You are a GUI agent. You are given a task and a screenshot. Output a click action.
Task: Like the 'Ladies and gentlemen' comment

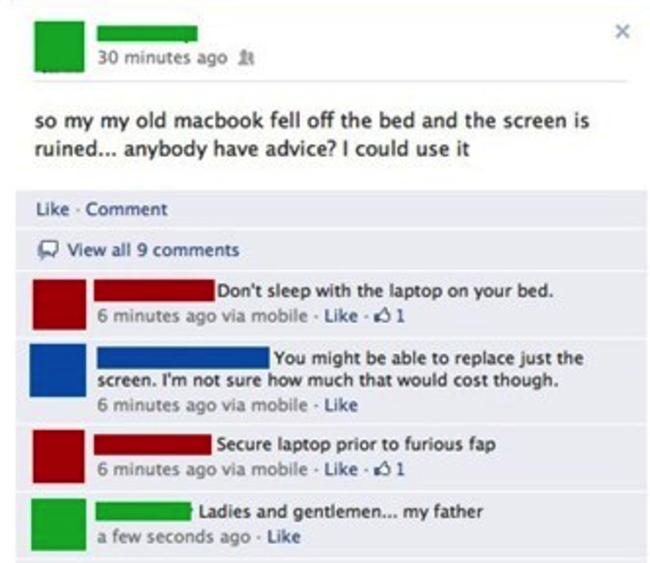coord(284,537)
